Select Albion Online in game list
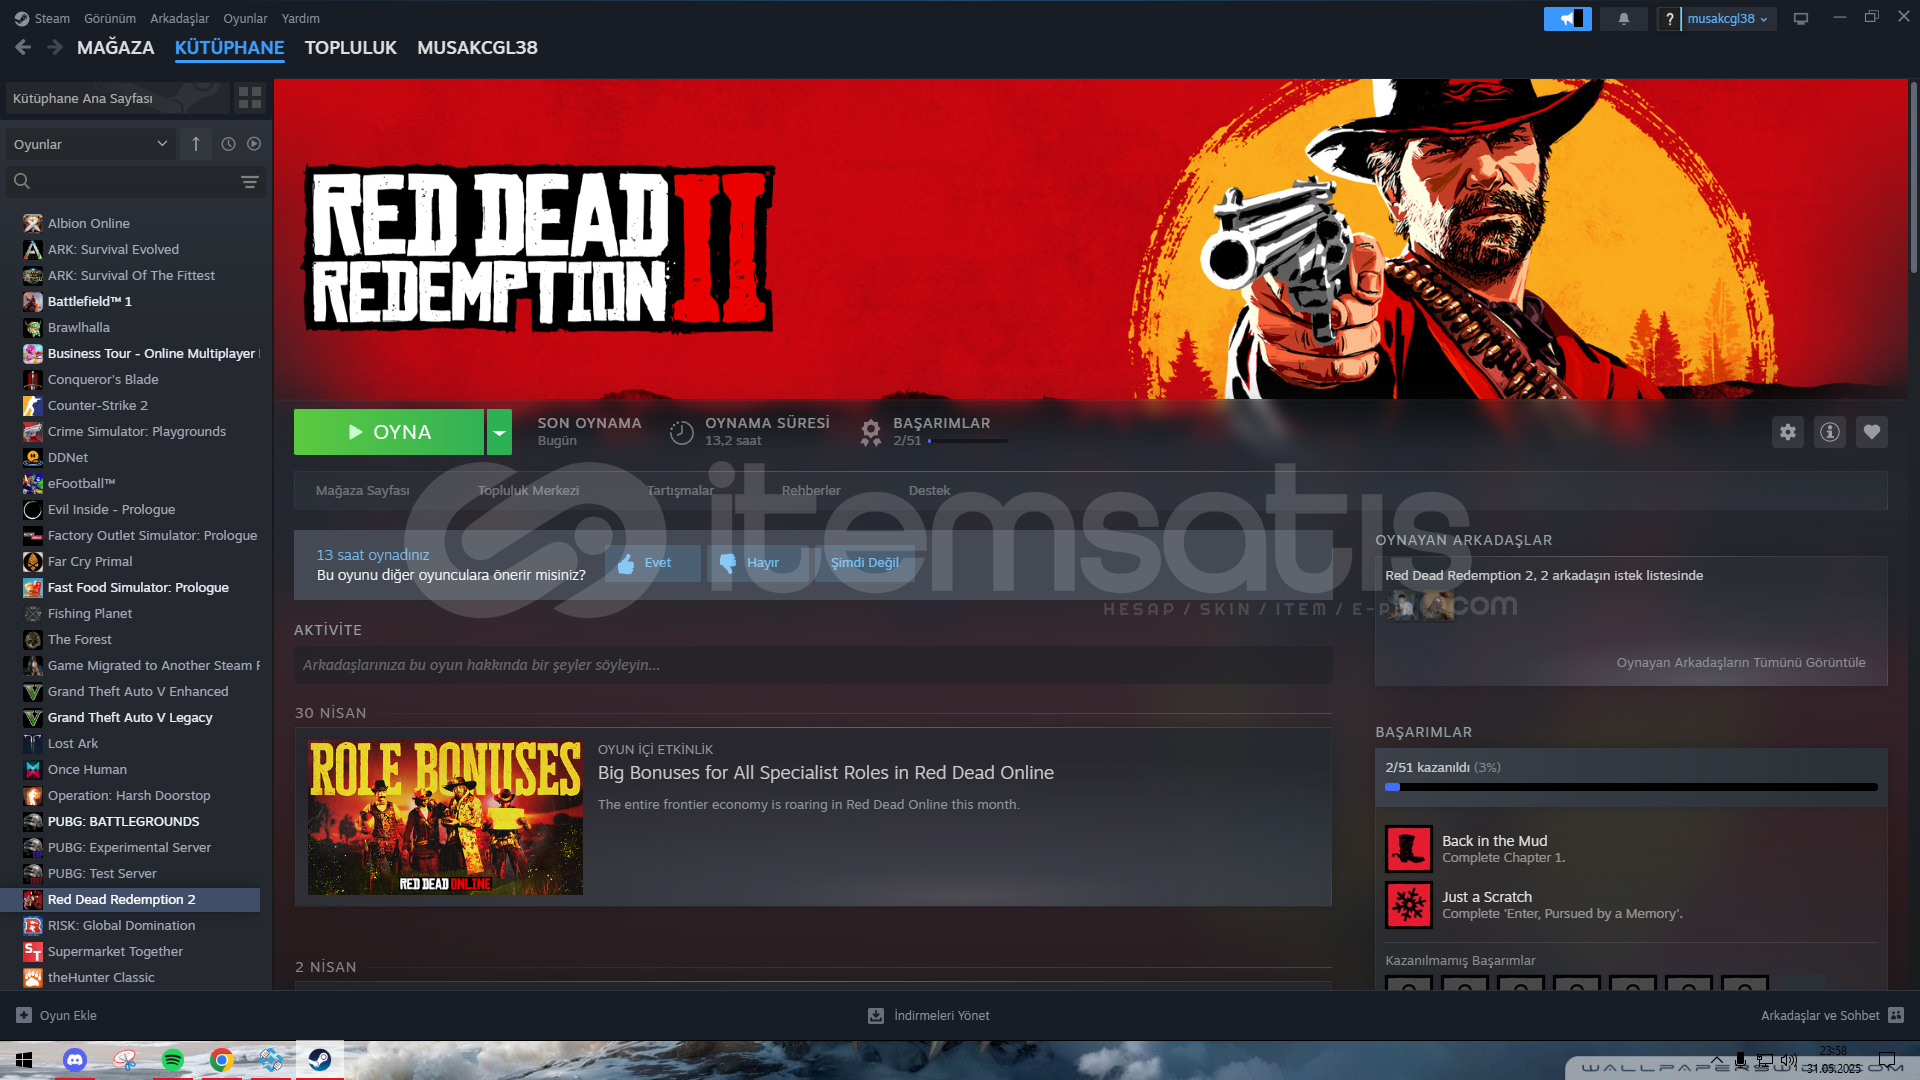This screenshot has width=1920, height=1080. [89, 223]
